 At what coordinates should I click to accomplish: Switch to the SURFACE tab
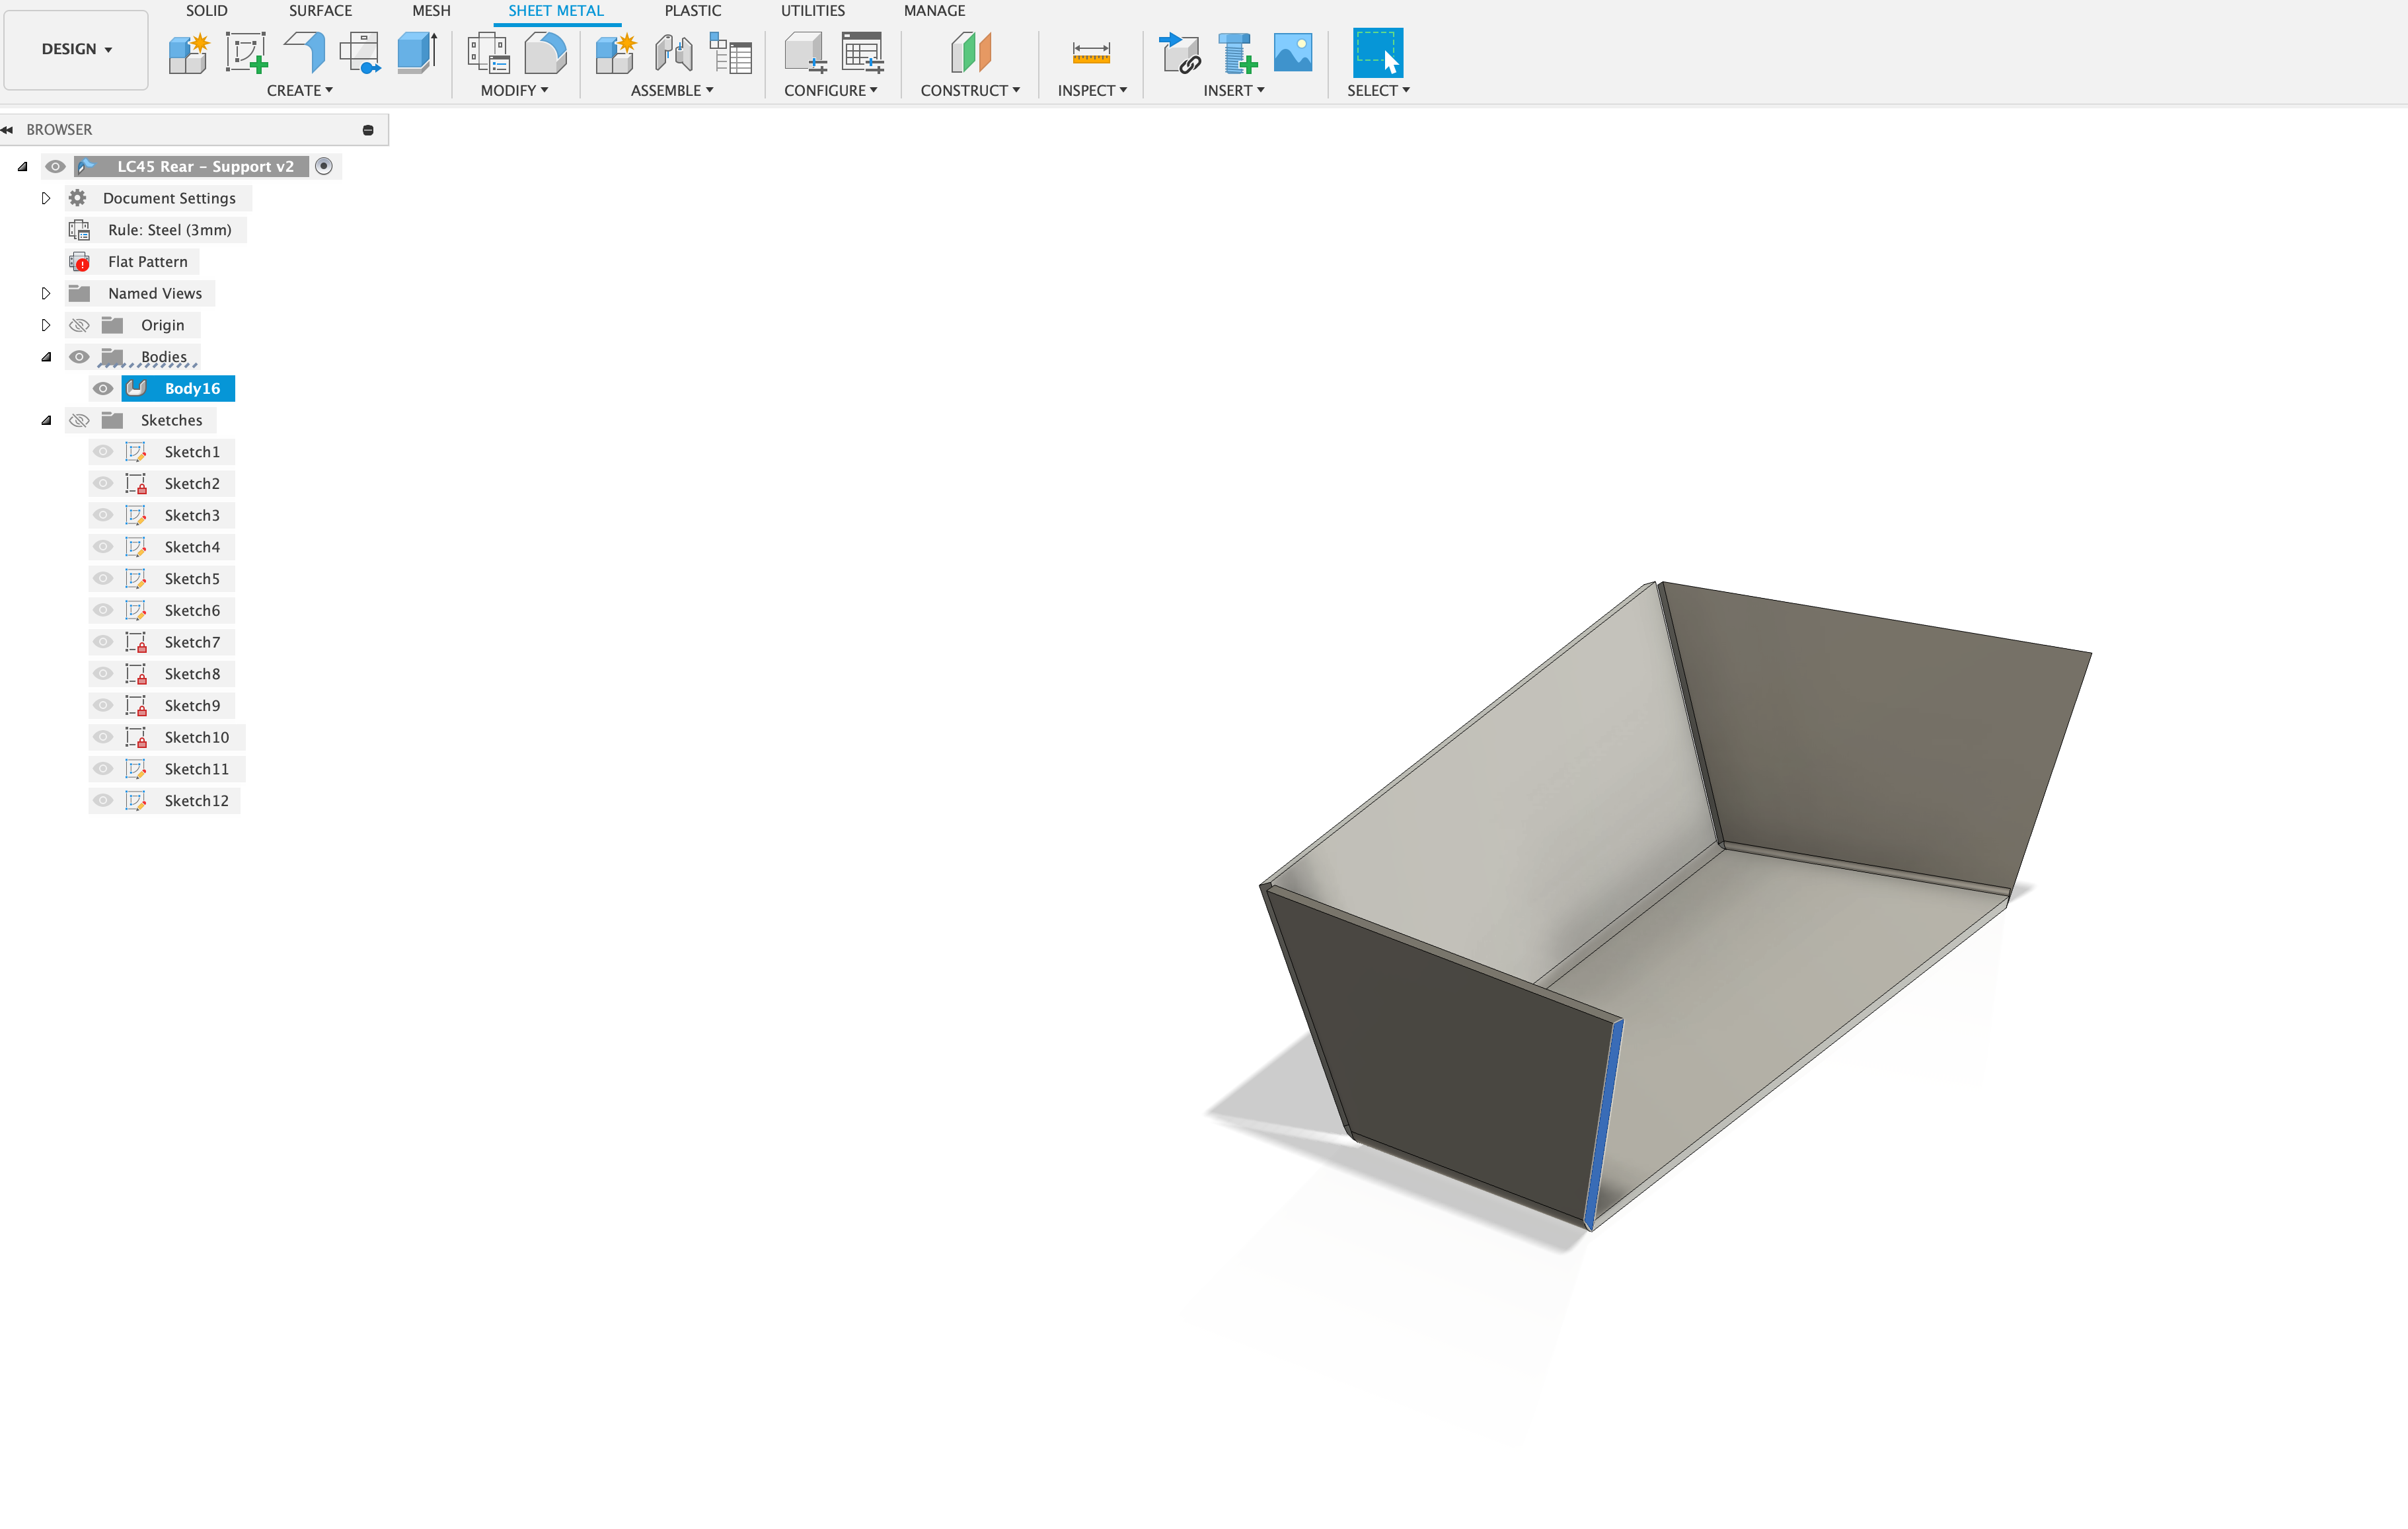(x=320, y=11)
